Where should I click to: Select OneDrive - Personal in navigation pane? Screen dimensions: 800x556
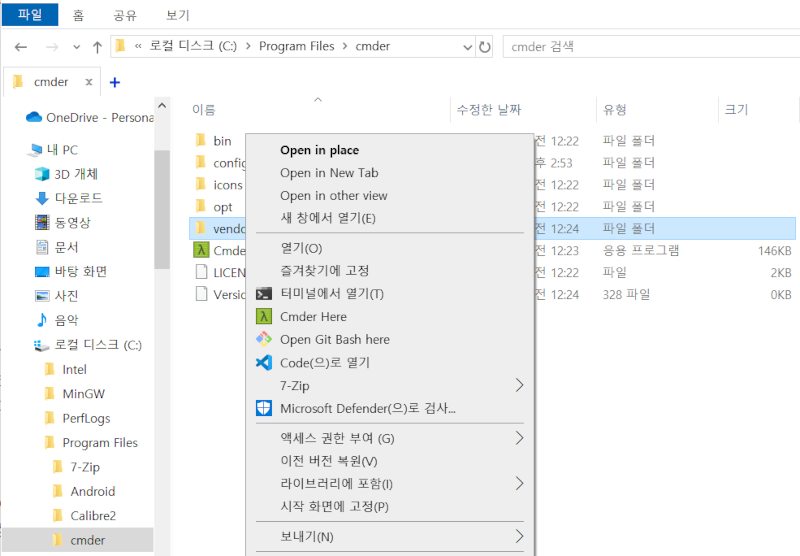click(90, 117)
